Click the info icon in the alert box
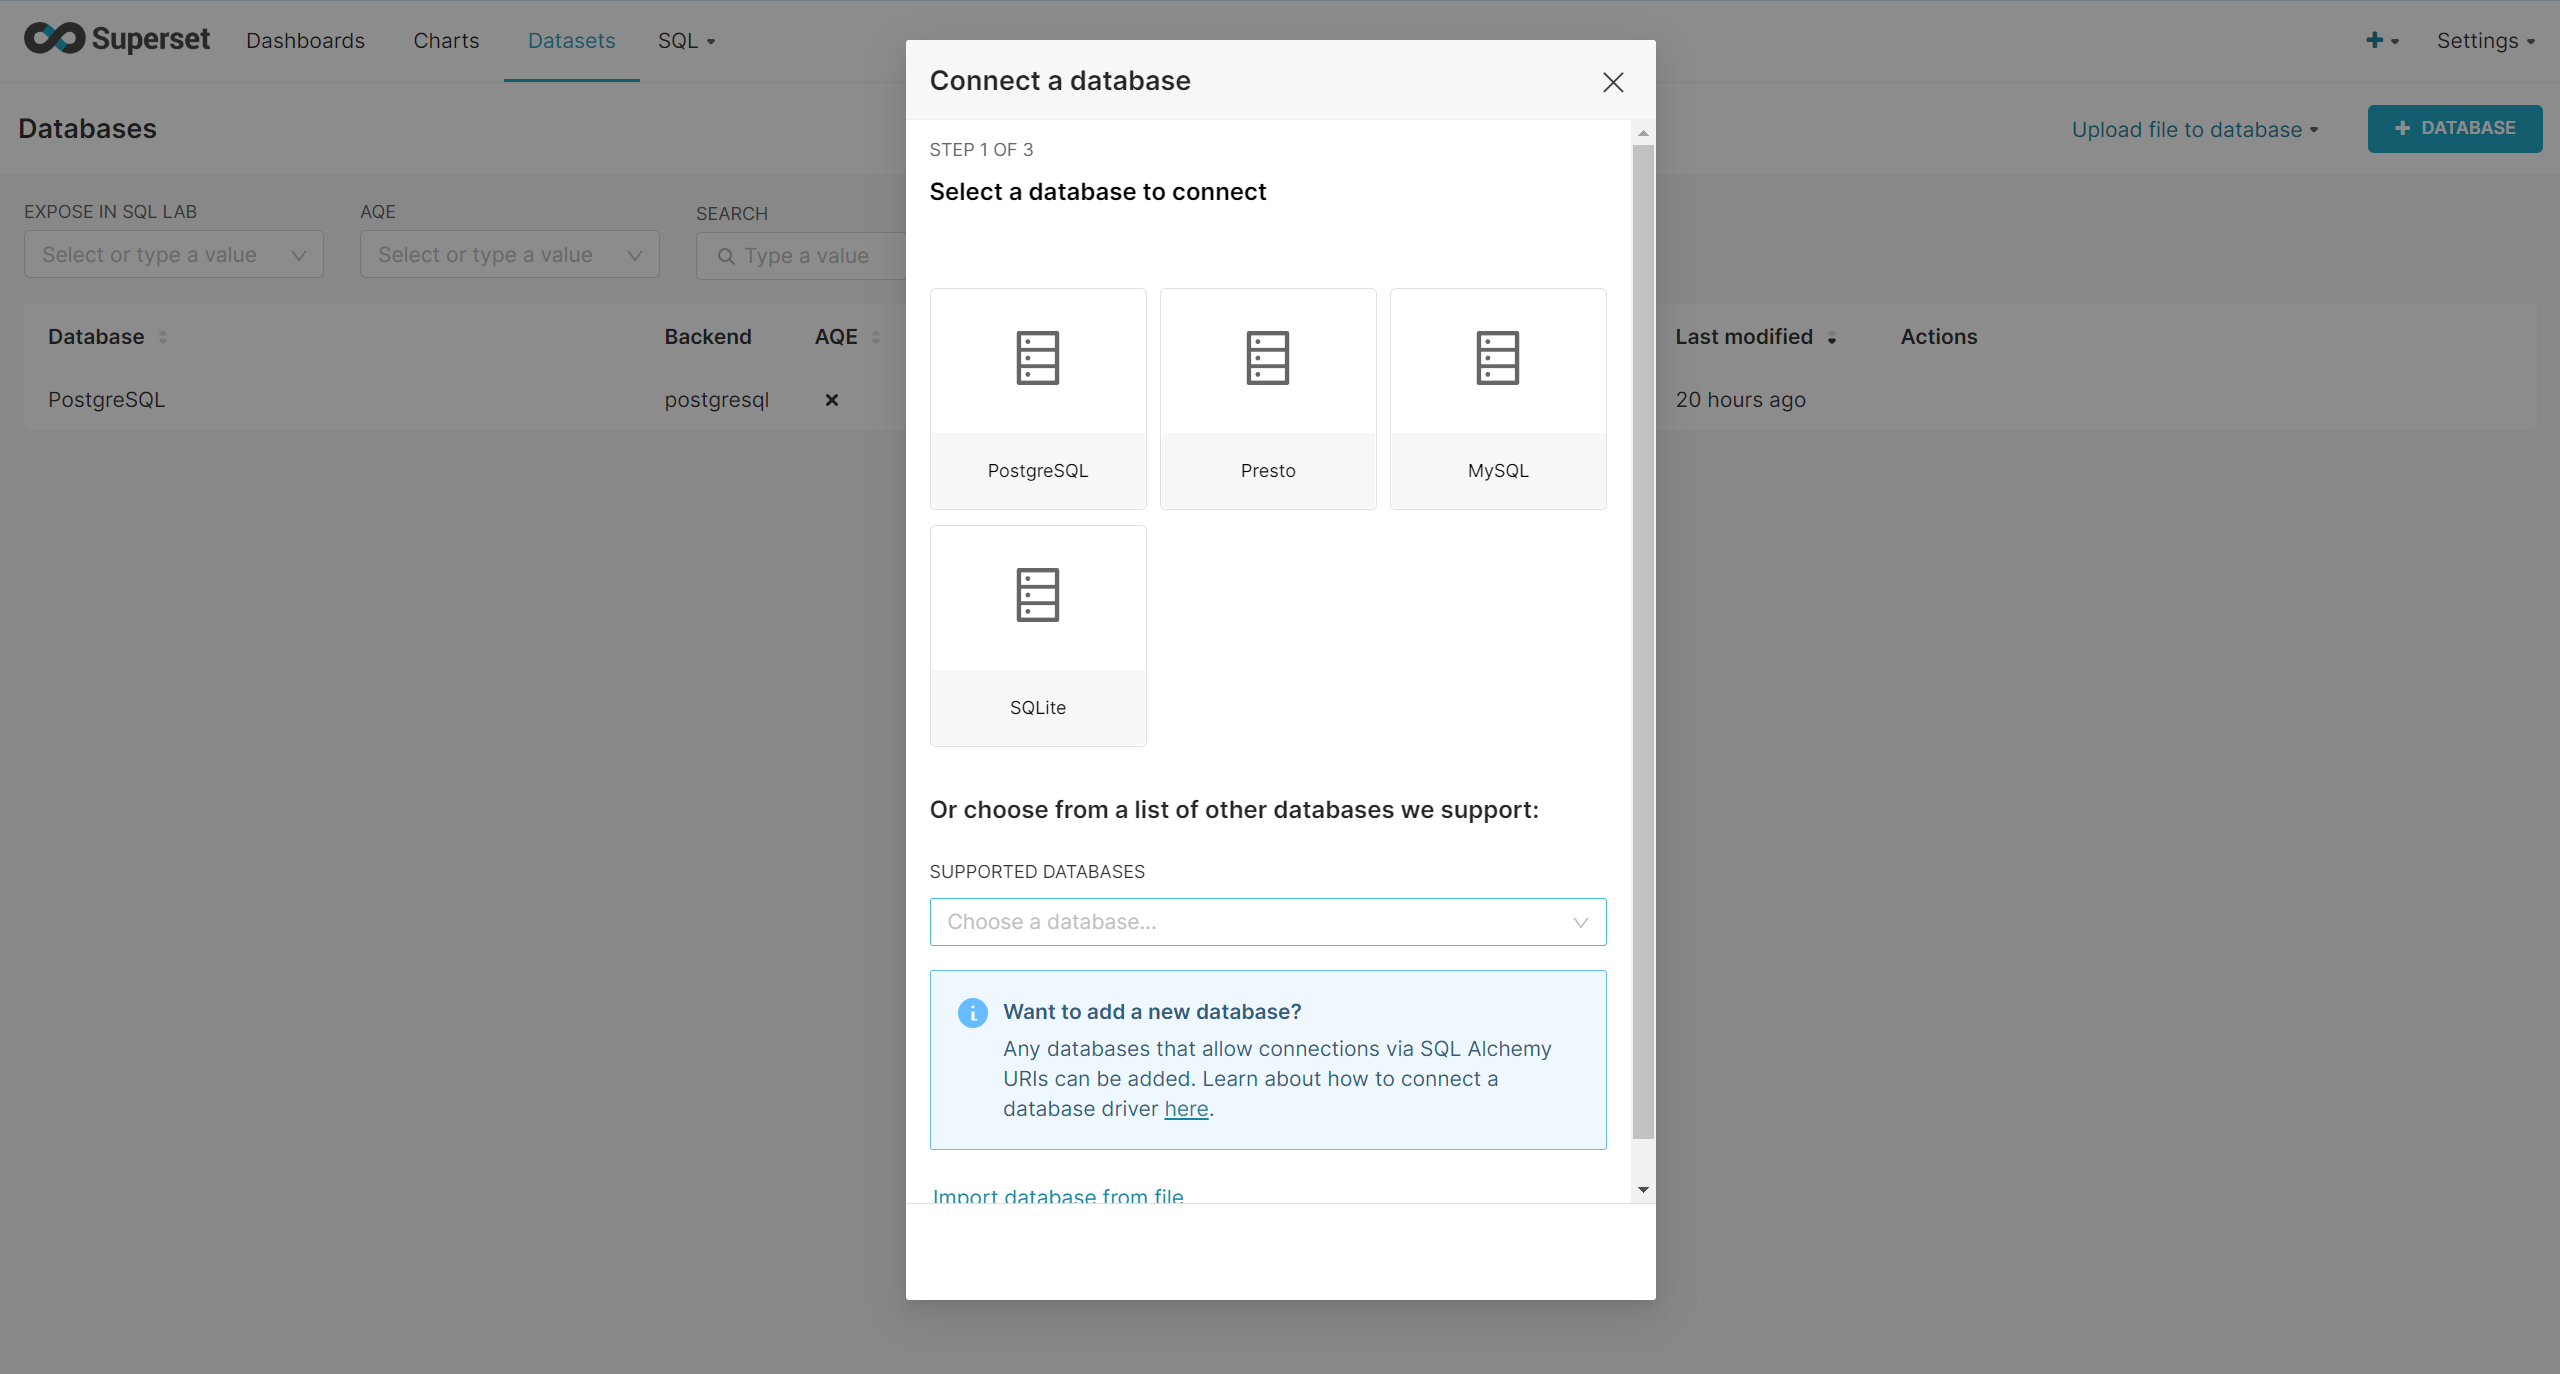This screenshot has height=1374, width=2560. 972,1013
